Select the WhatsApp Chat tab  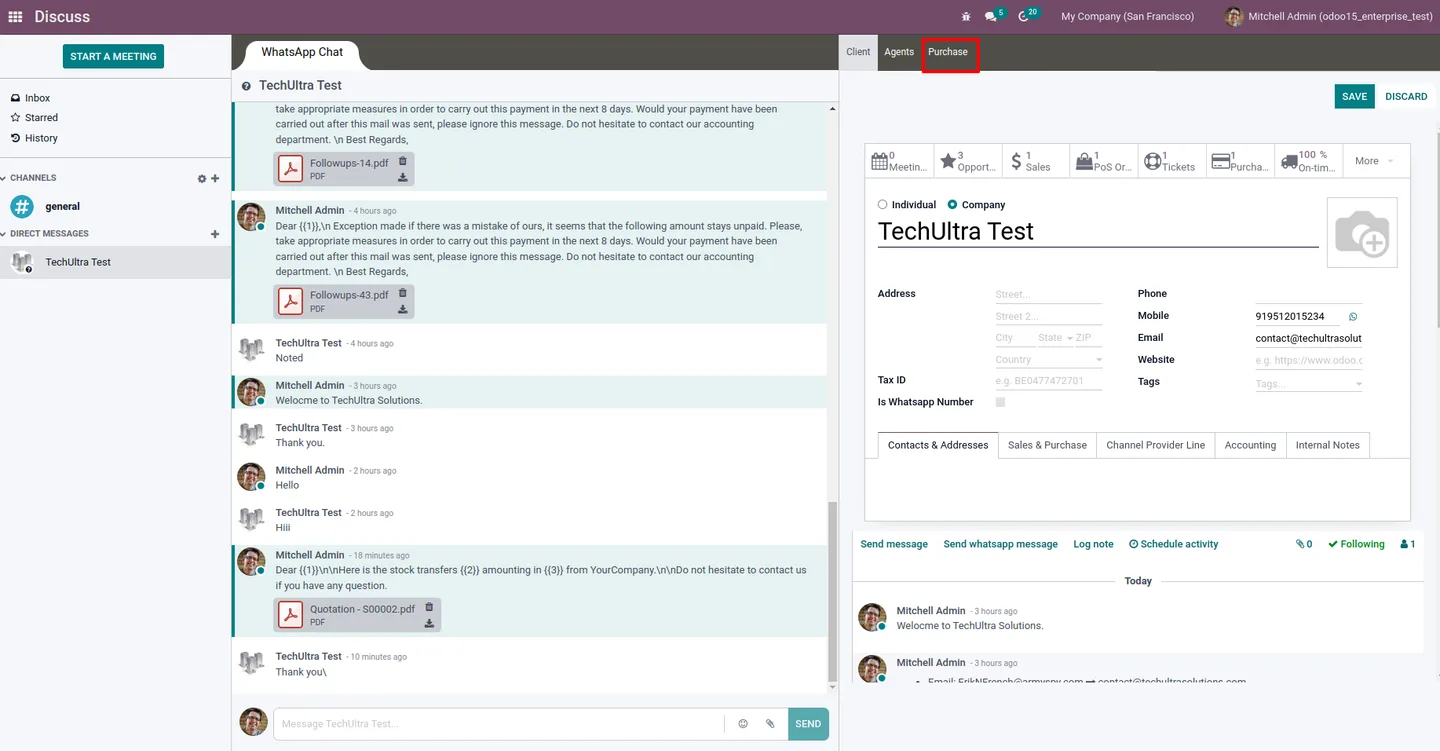302,53
